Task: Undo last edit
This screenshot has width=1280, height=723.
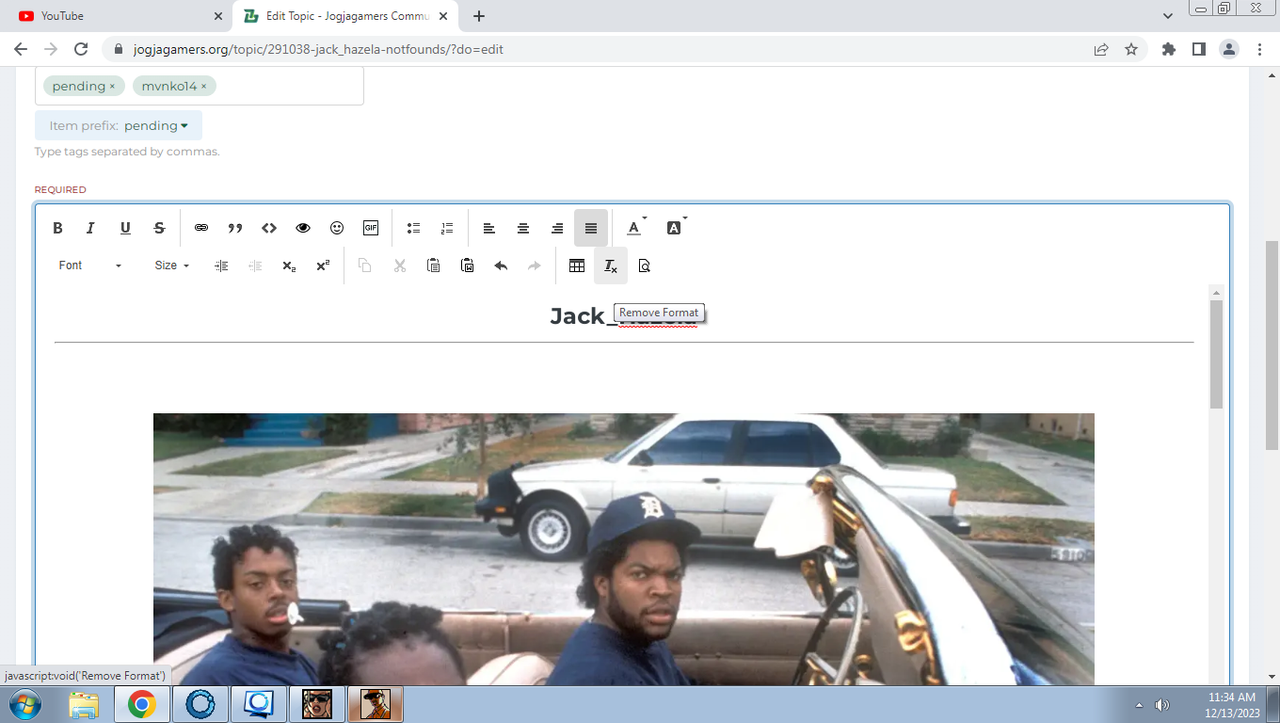Action: pos(501,266)
